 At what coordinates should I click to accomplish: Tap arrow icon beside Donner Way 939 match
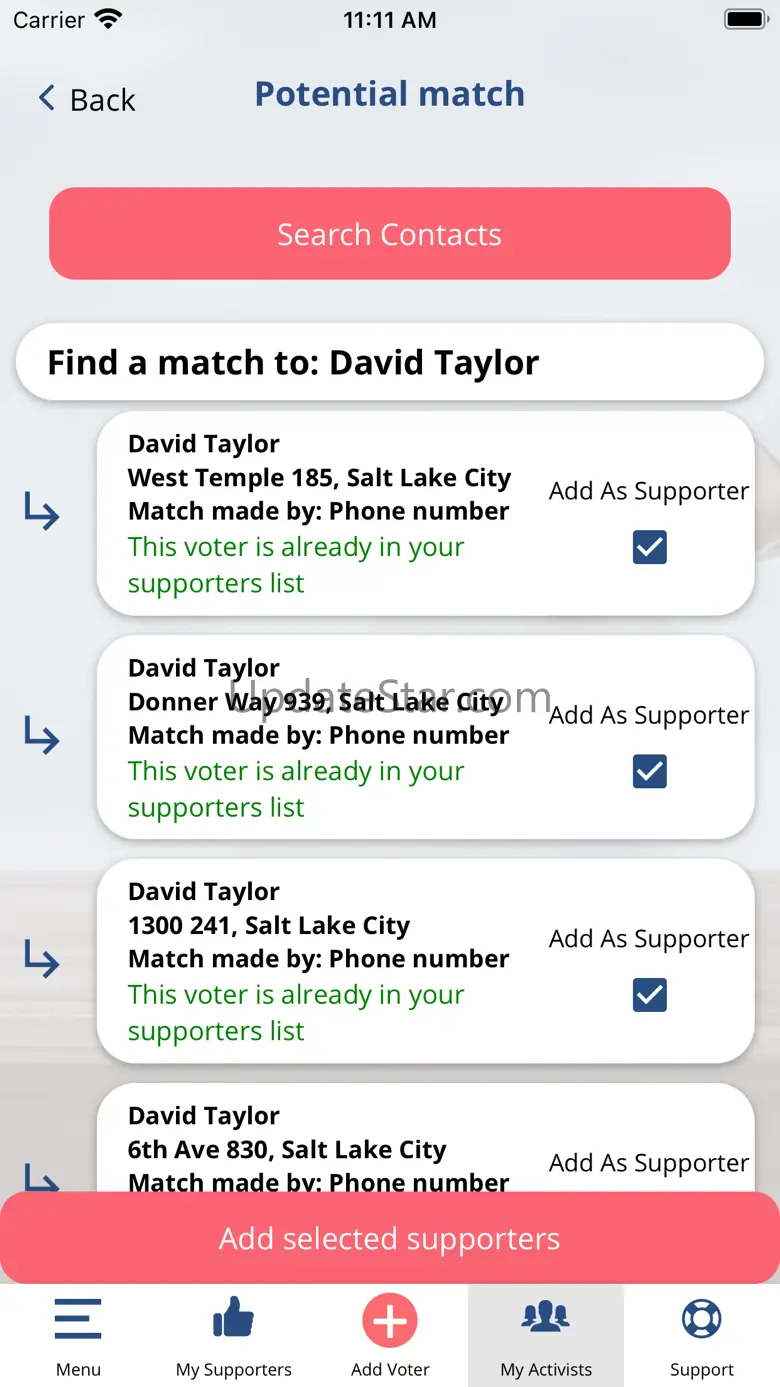42,737
